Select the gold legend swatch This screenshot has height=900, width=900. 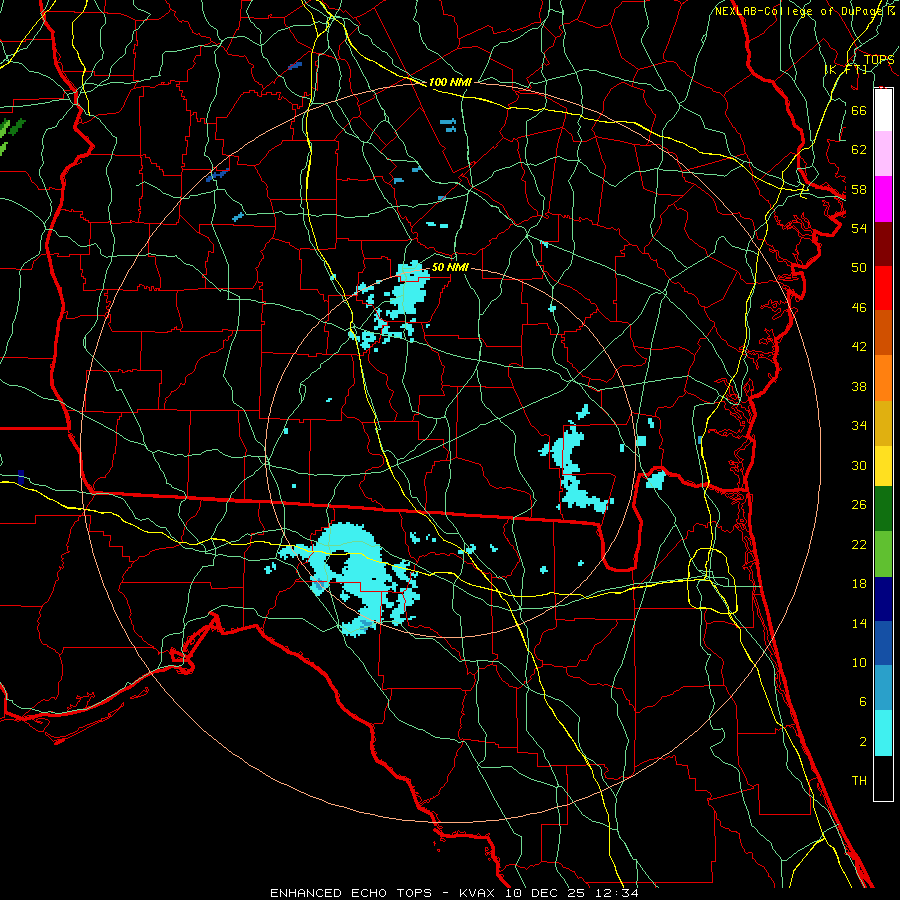[x=883, y=423]
